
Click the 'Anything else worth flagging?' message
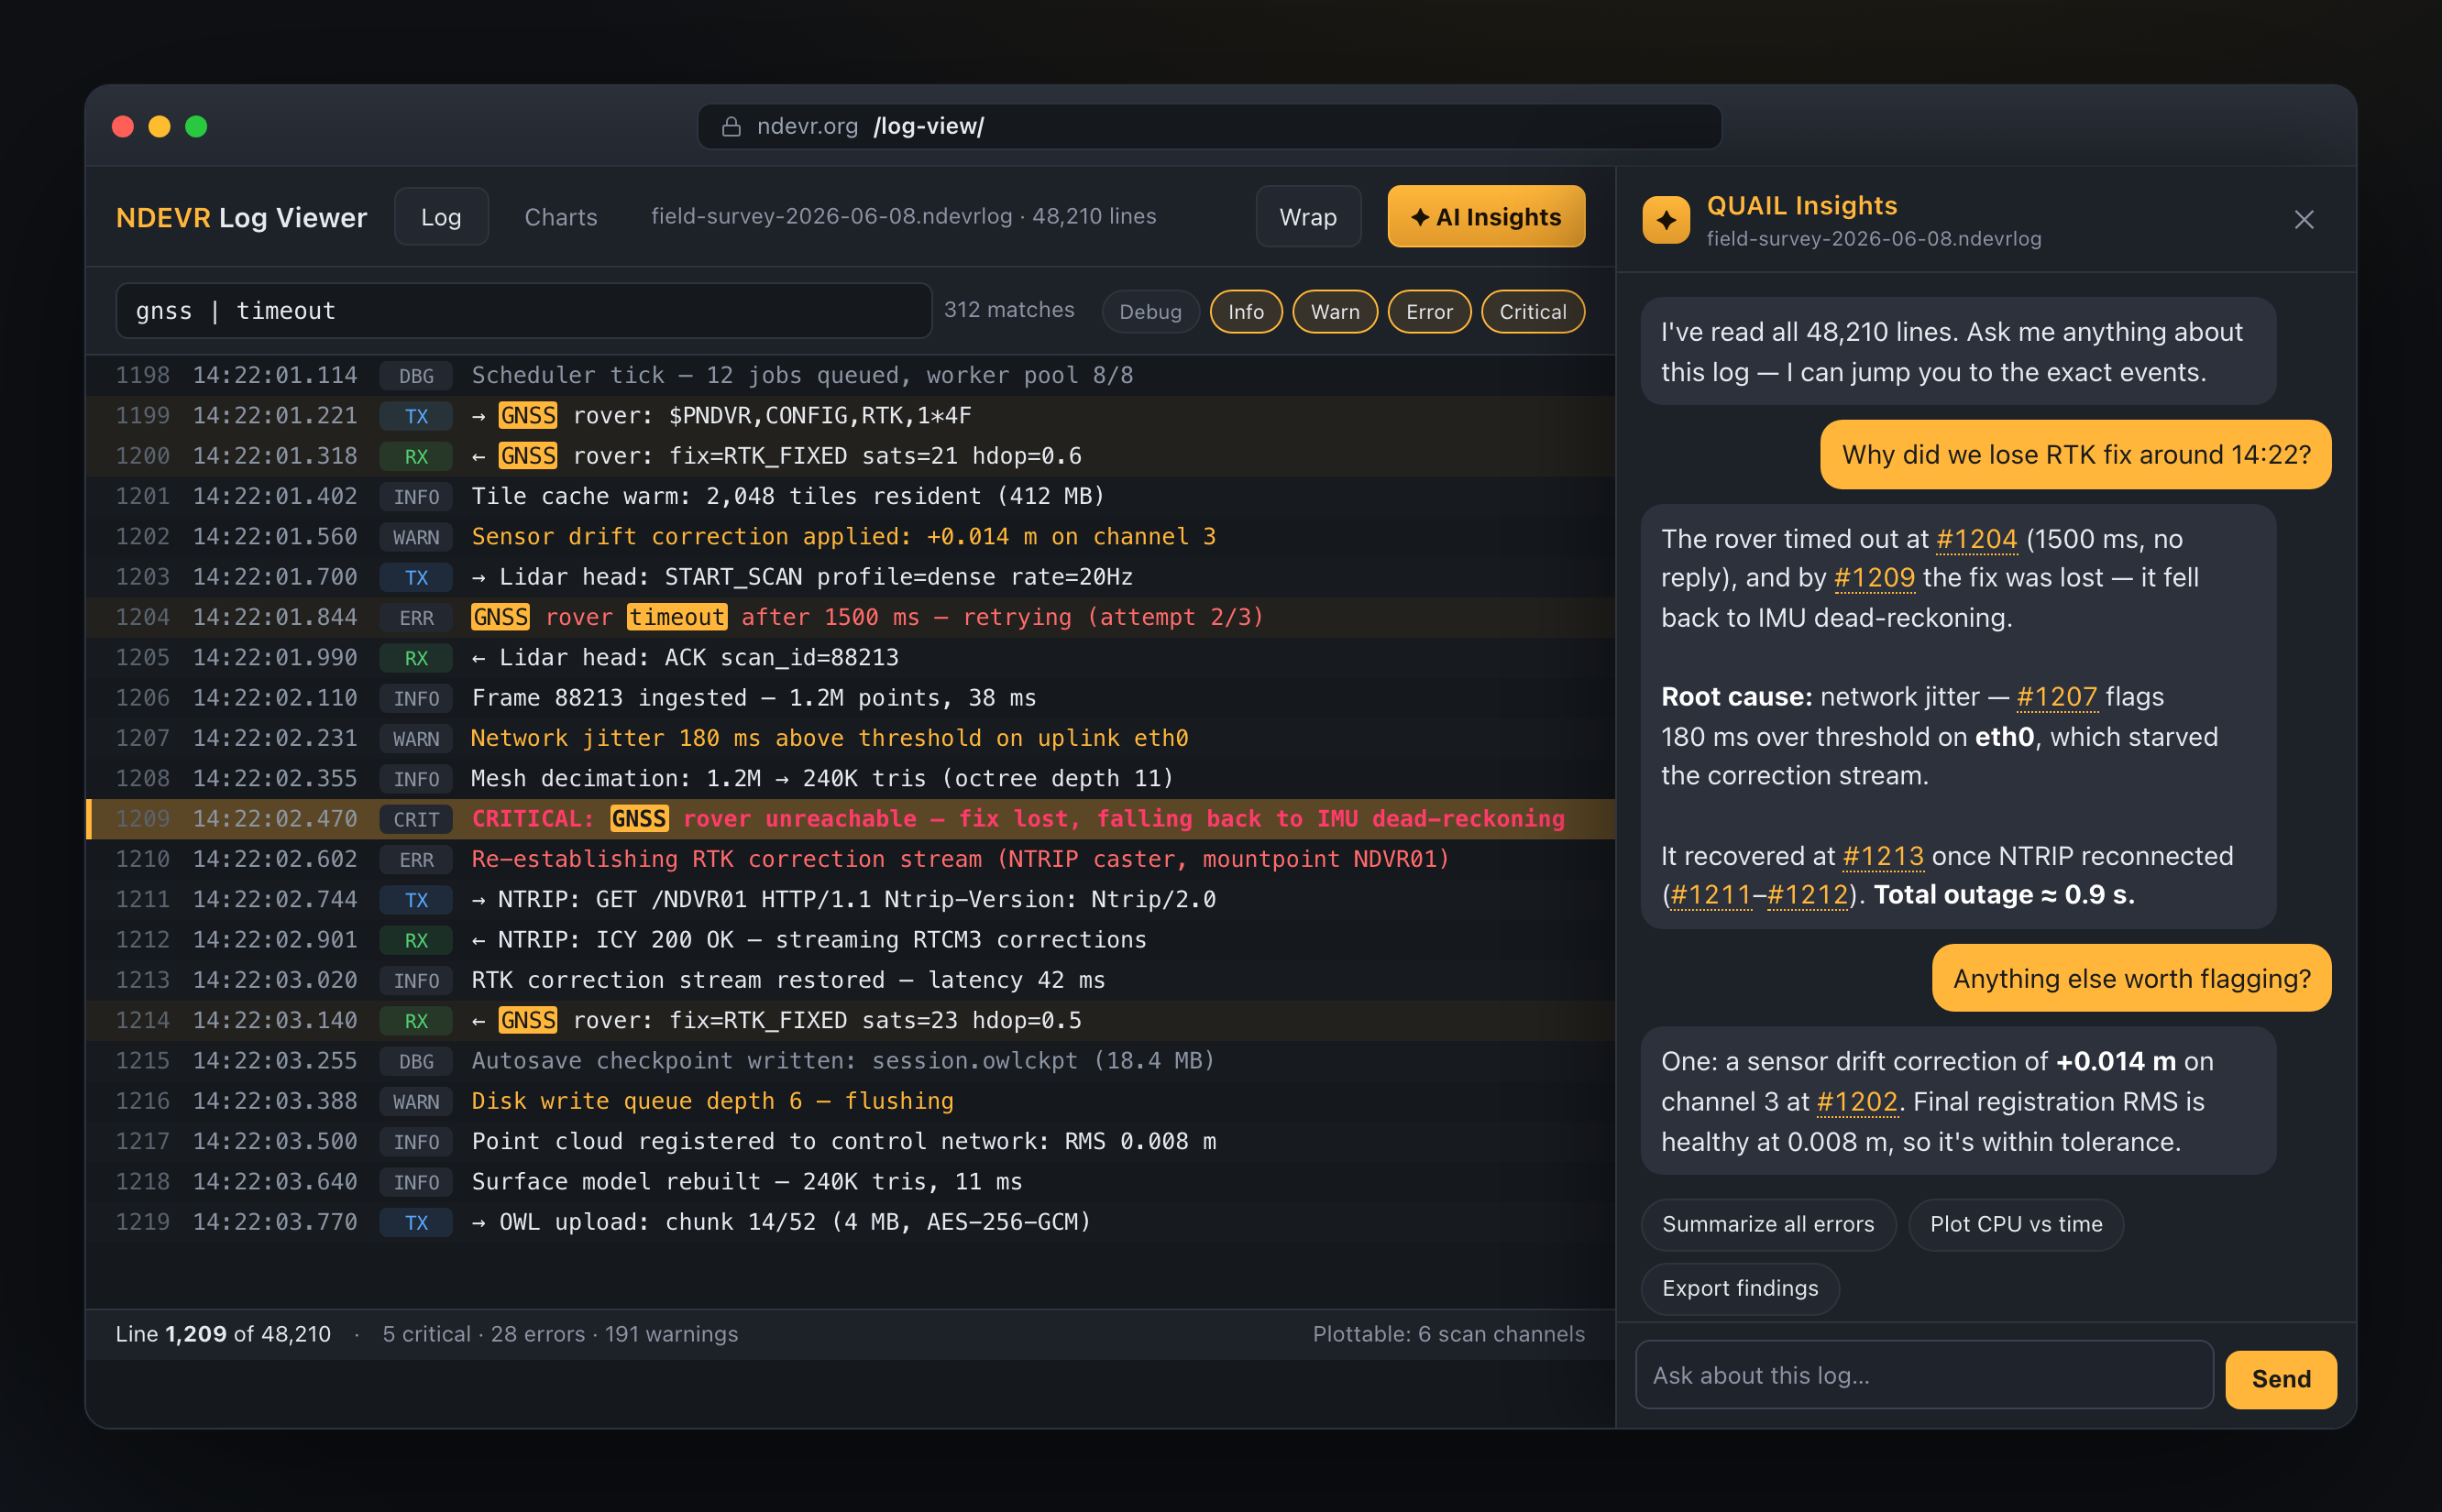pyautogui.click(x=2131, y=979)
